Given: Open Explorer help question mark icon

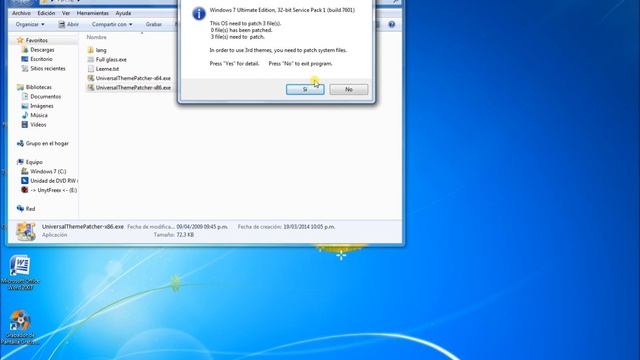Looking at the screenshot, I should 391,24.
